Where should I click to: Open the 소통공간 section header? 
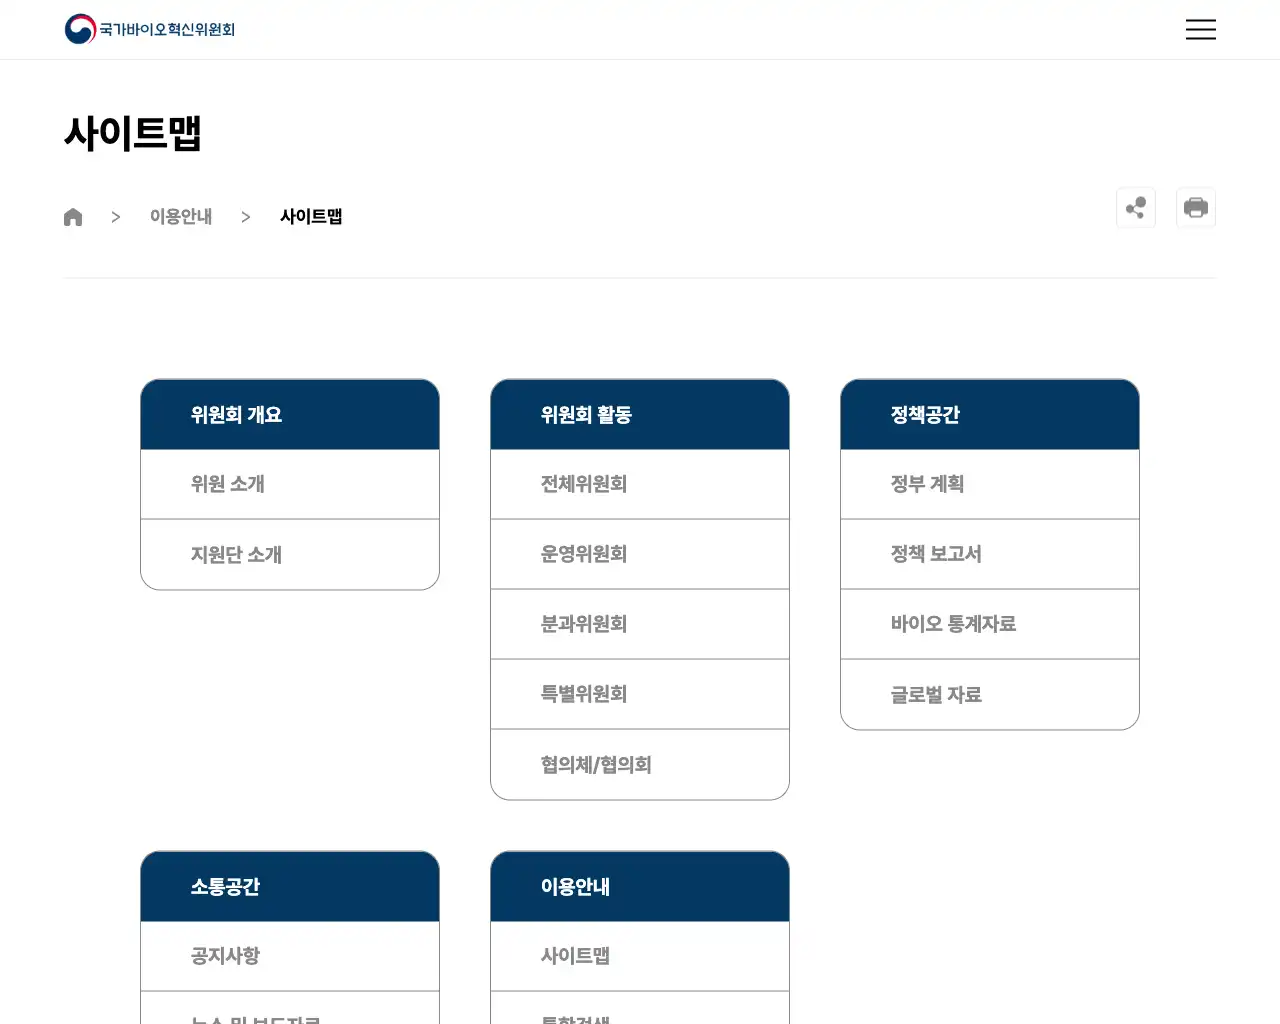pyautogui.click(x=290, y=887)
